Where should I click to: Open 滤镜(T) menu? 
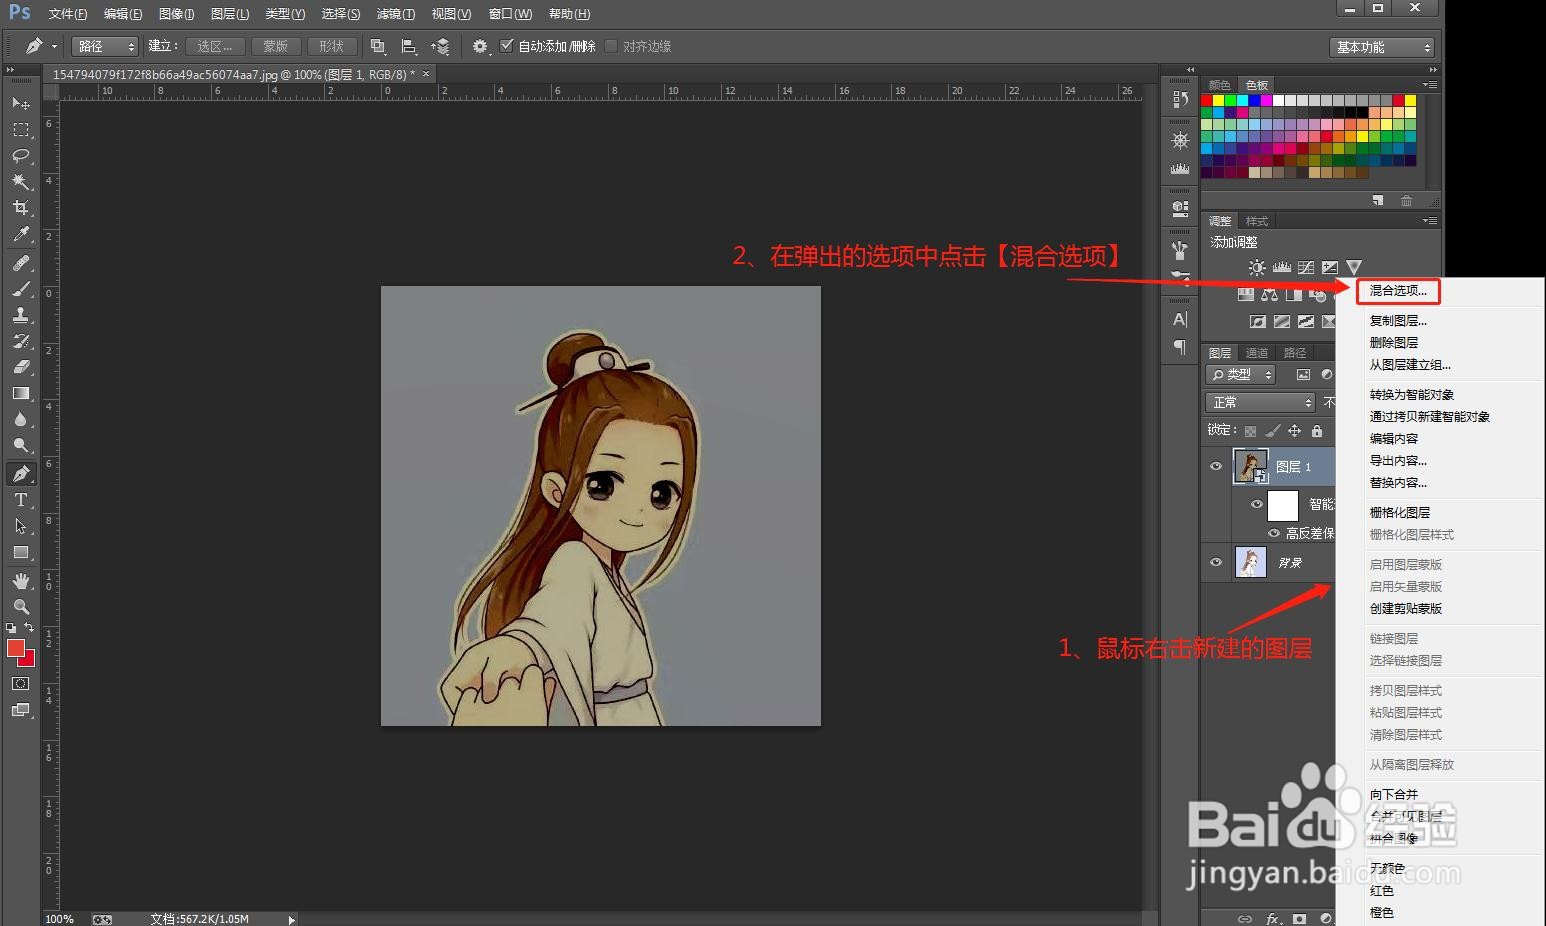point(396,14)
